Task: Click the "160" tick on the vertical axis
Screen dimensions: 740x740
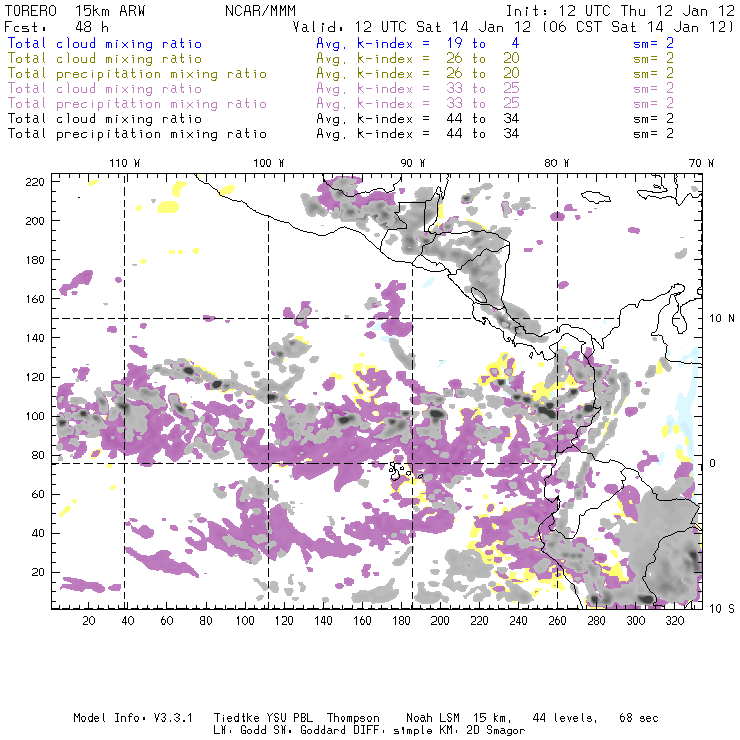Action: click(34, 299)
